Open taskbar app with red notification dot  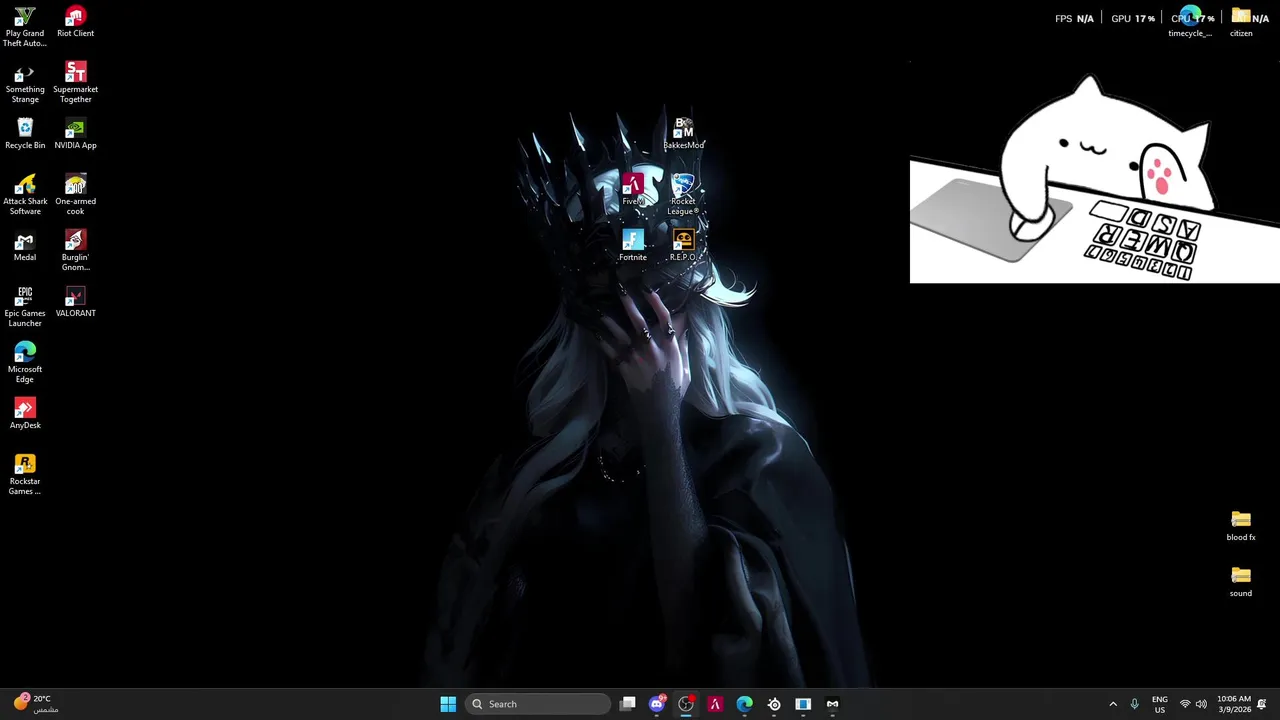(686, 704)
